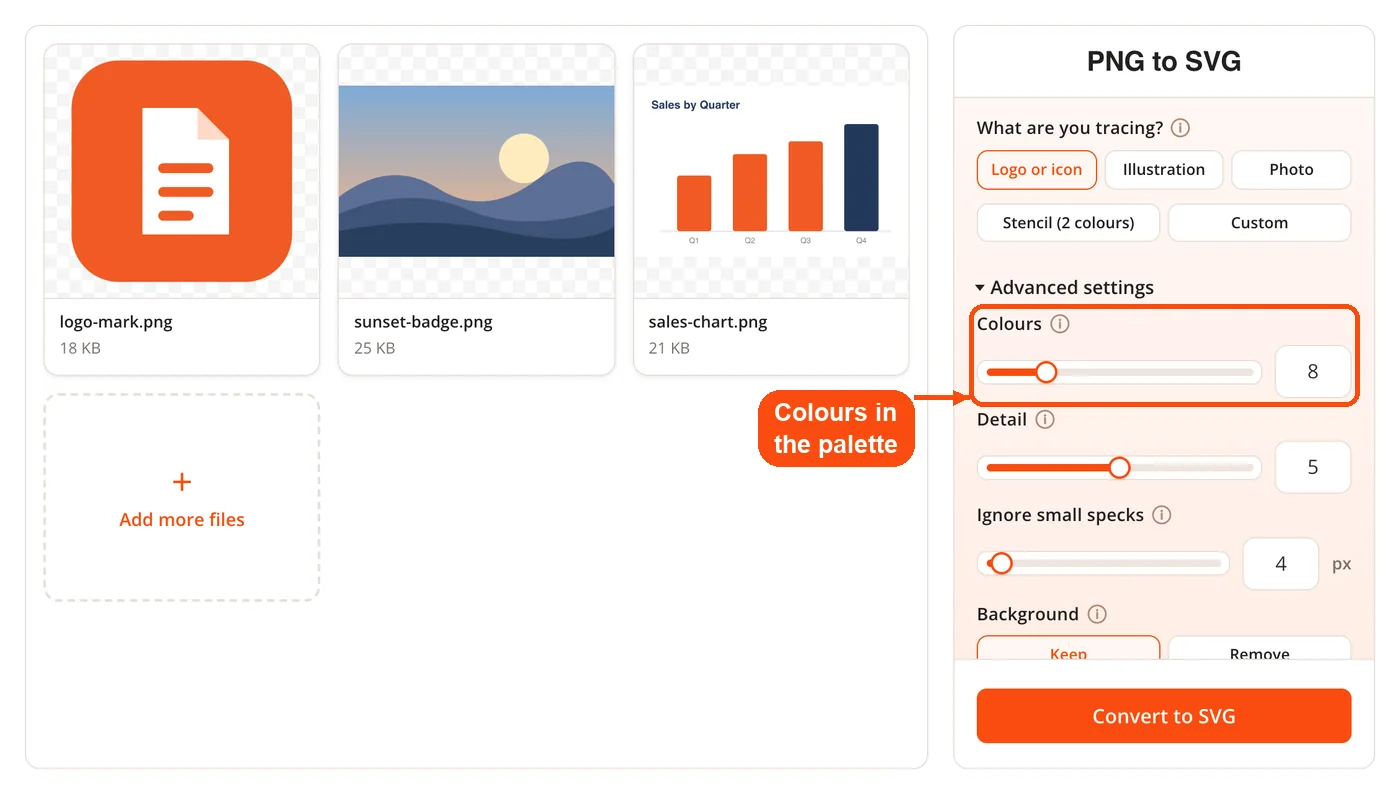Screen dimensions: 1400x794
Task: Choose the Illustration tracing preset
Action: [1164, 170]
